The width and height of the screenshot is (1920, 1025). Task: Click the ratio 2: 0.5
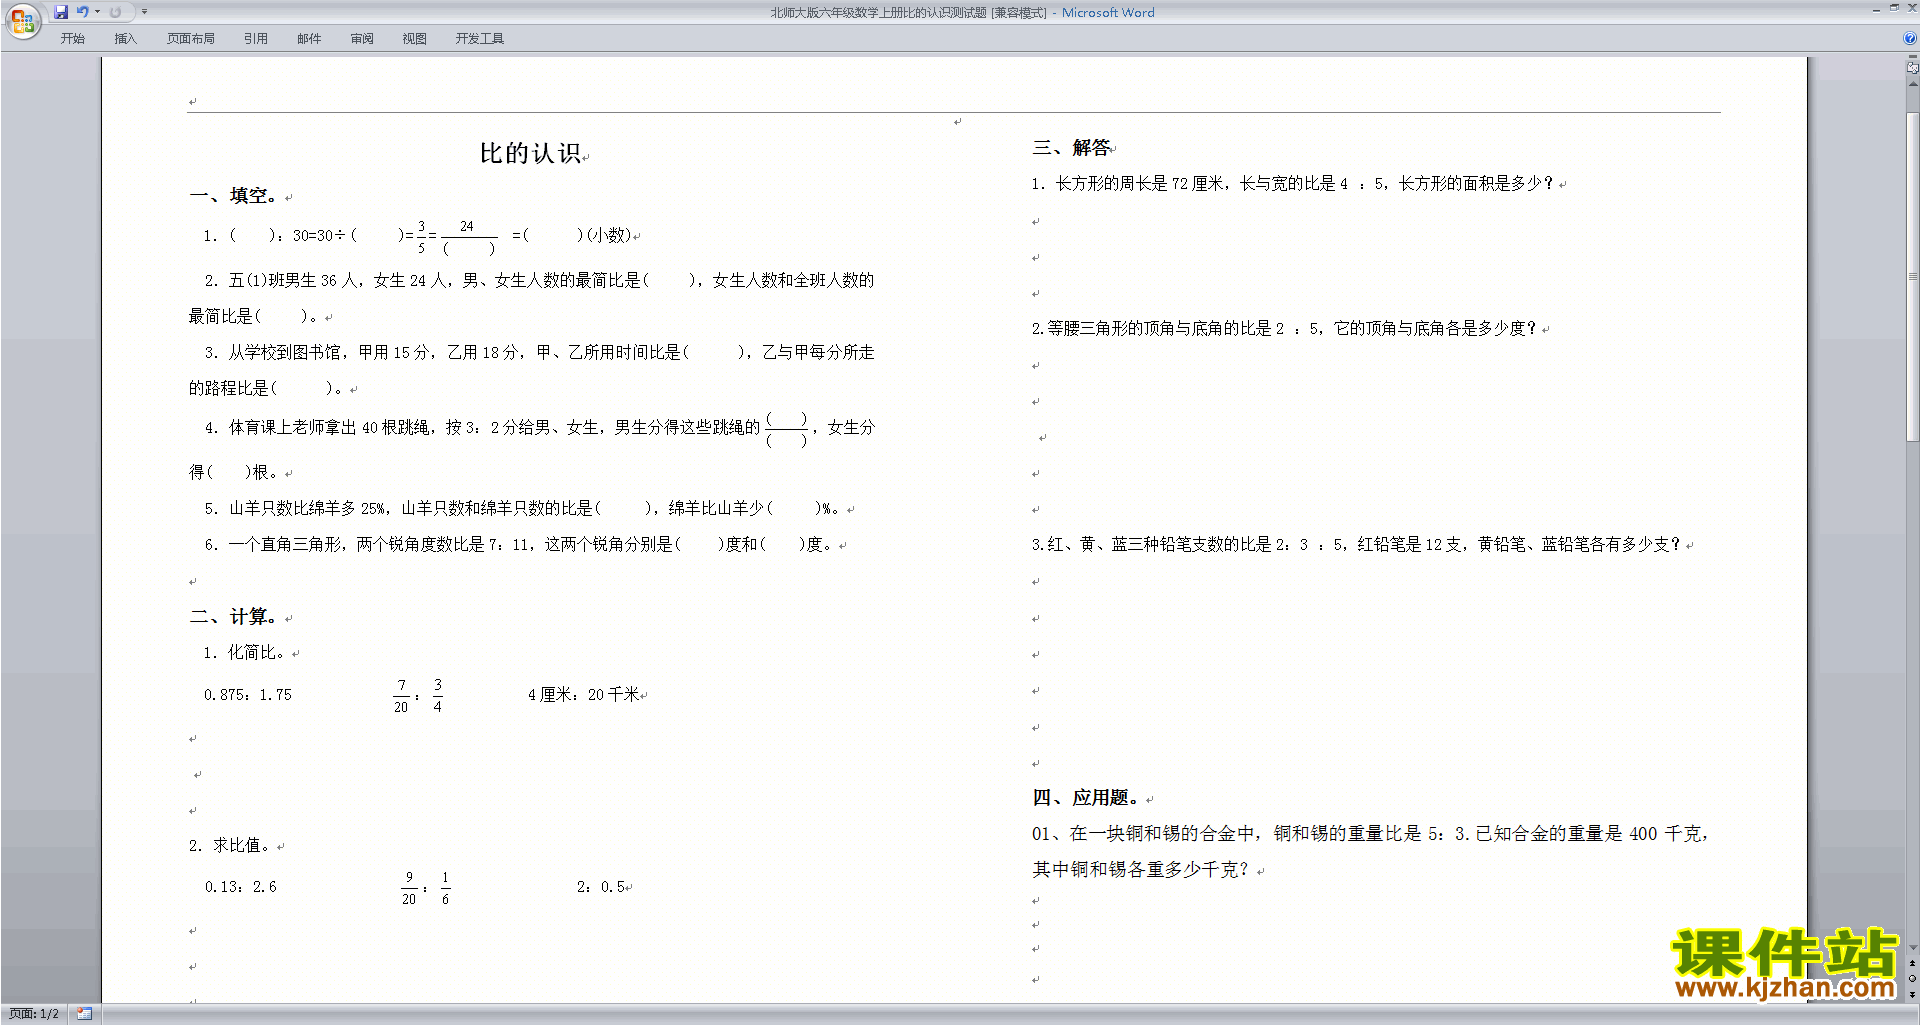click(x=601, y=887)
